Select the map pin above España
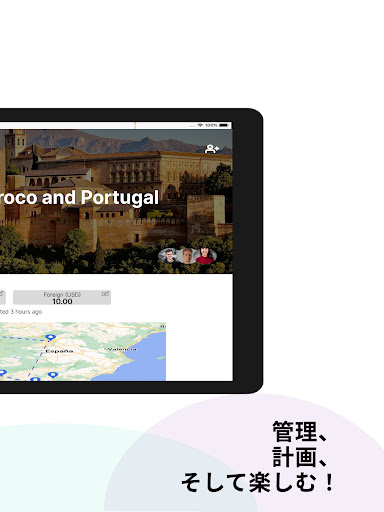 pyautogui.click(x=50, y=338)
